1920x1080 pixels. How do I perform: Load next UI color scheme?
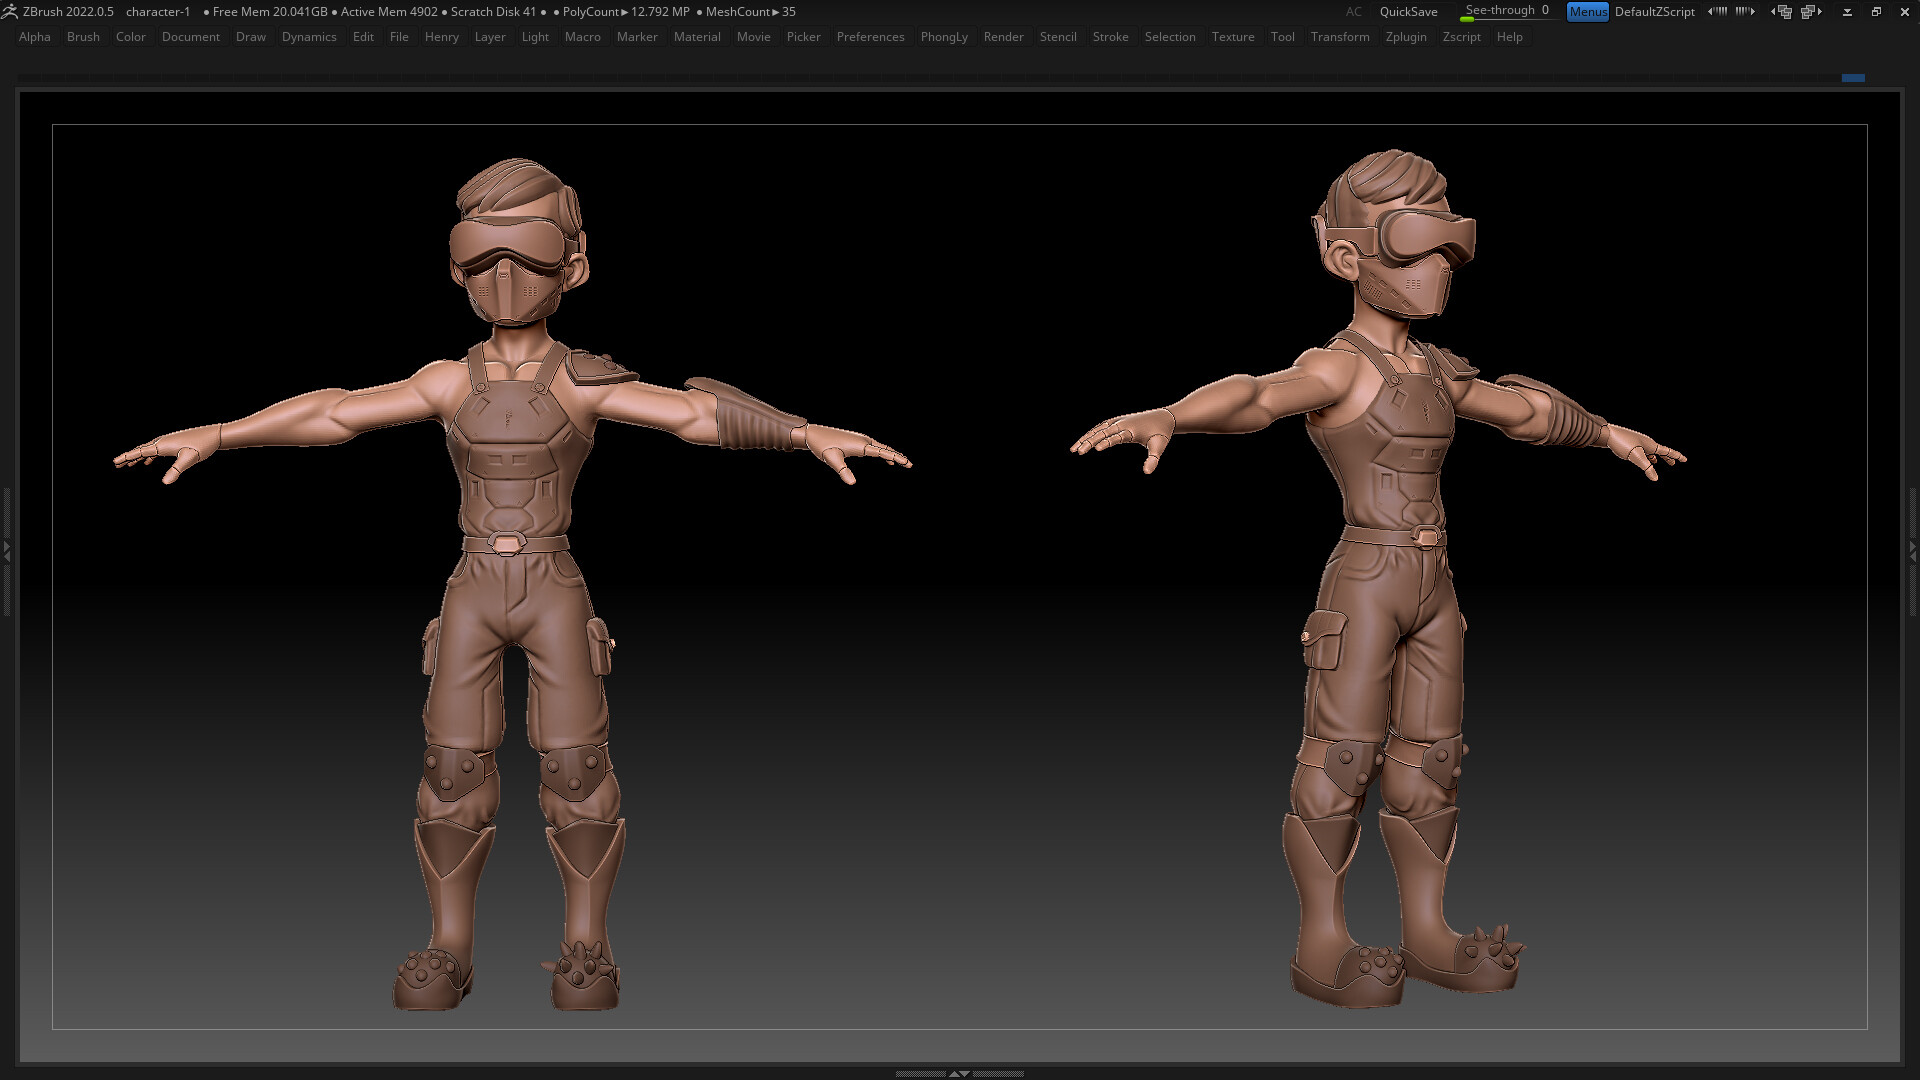coord(1746,11)
